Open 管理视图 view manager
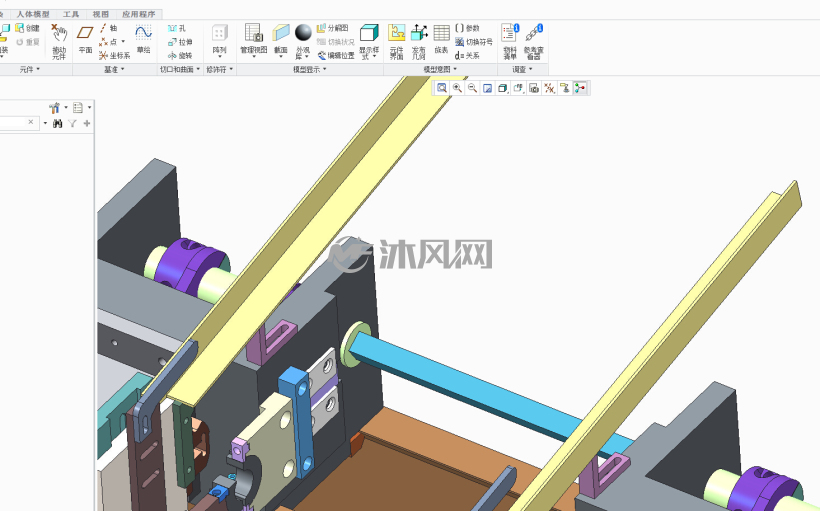 [254, 40]
